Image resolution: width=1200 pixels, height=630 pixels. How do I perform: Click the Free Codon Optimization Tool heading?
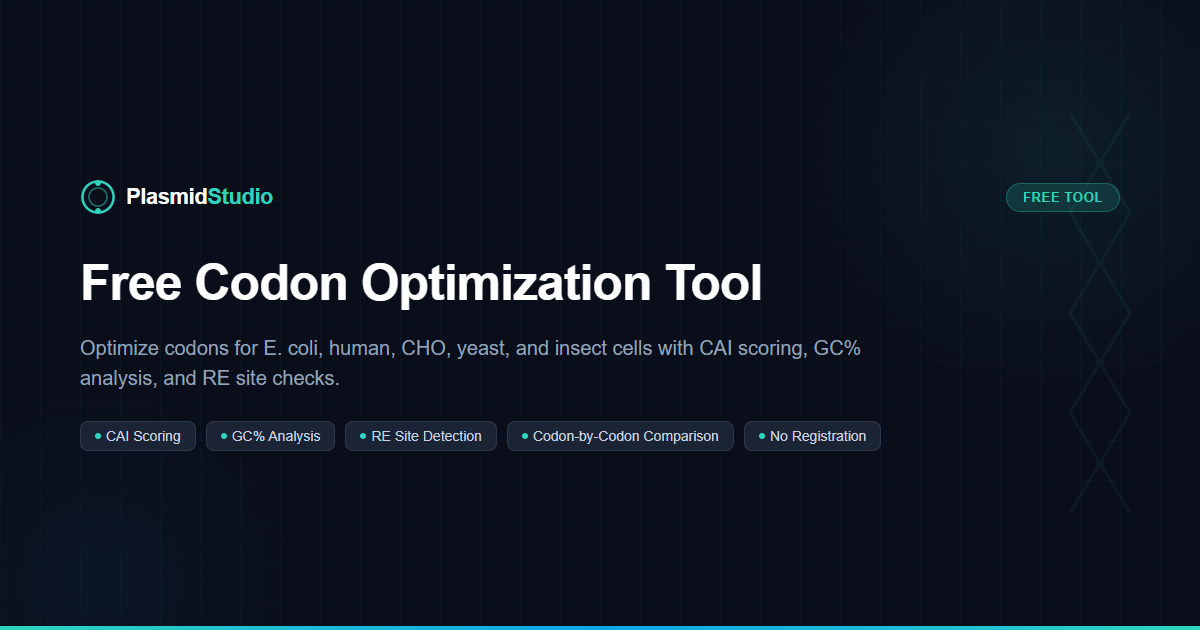(421, 282)
